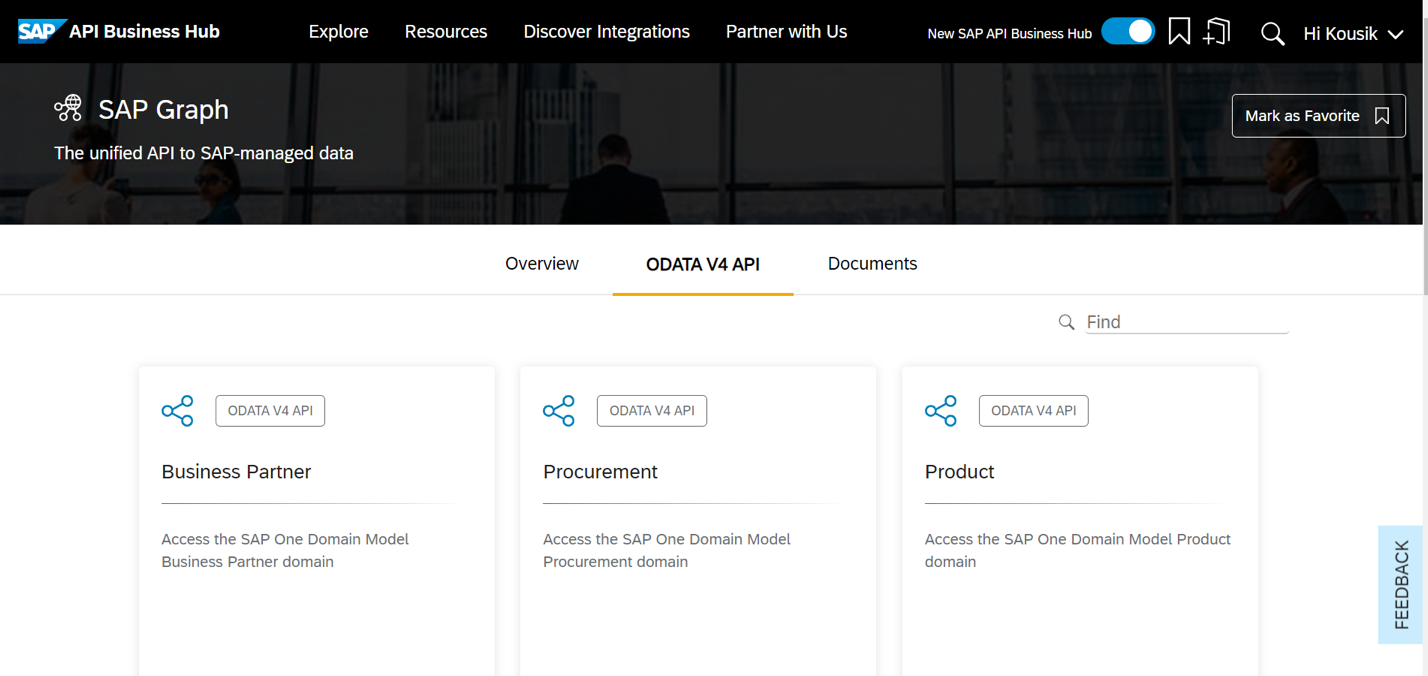Click the SAP Graph page heading
Screen dimensions: 1428x676
point(163,109)
